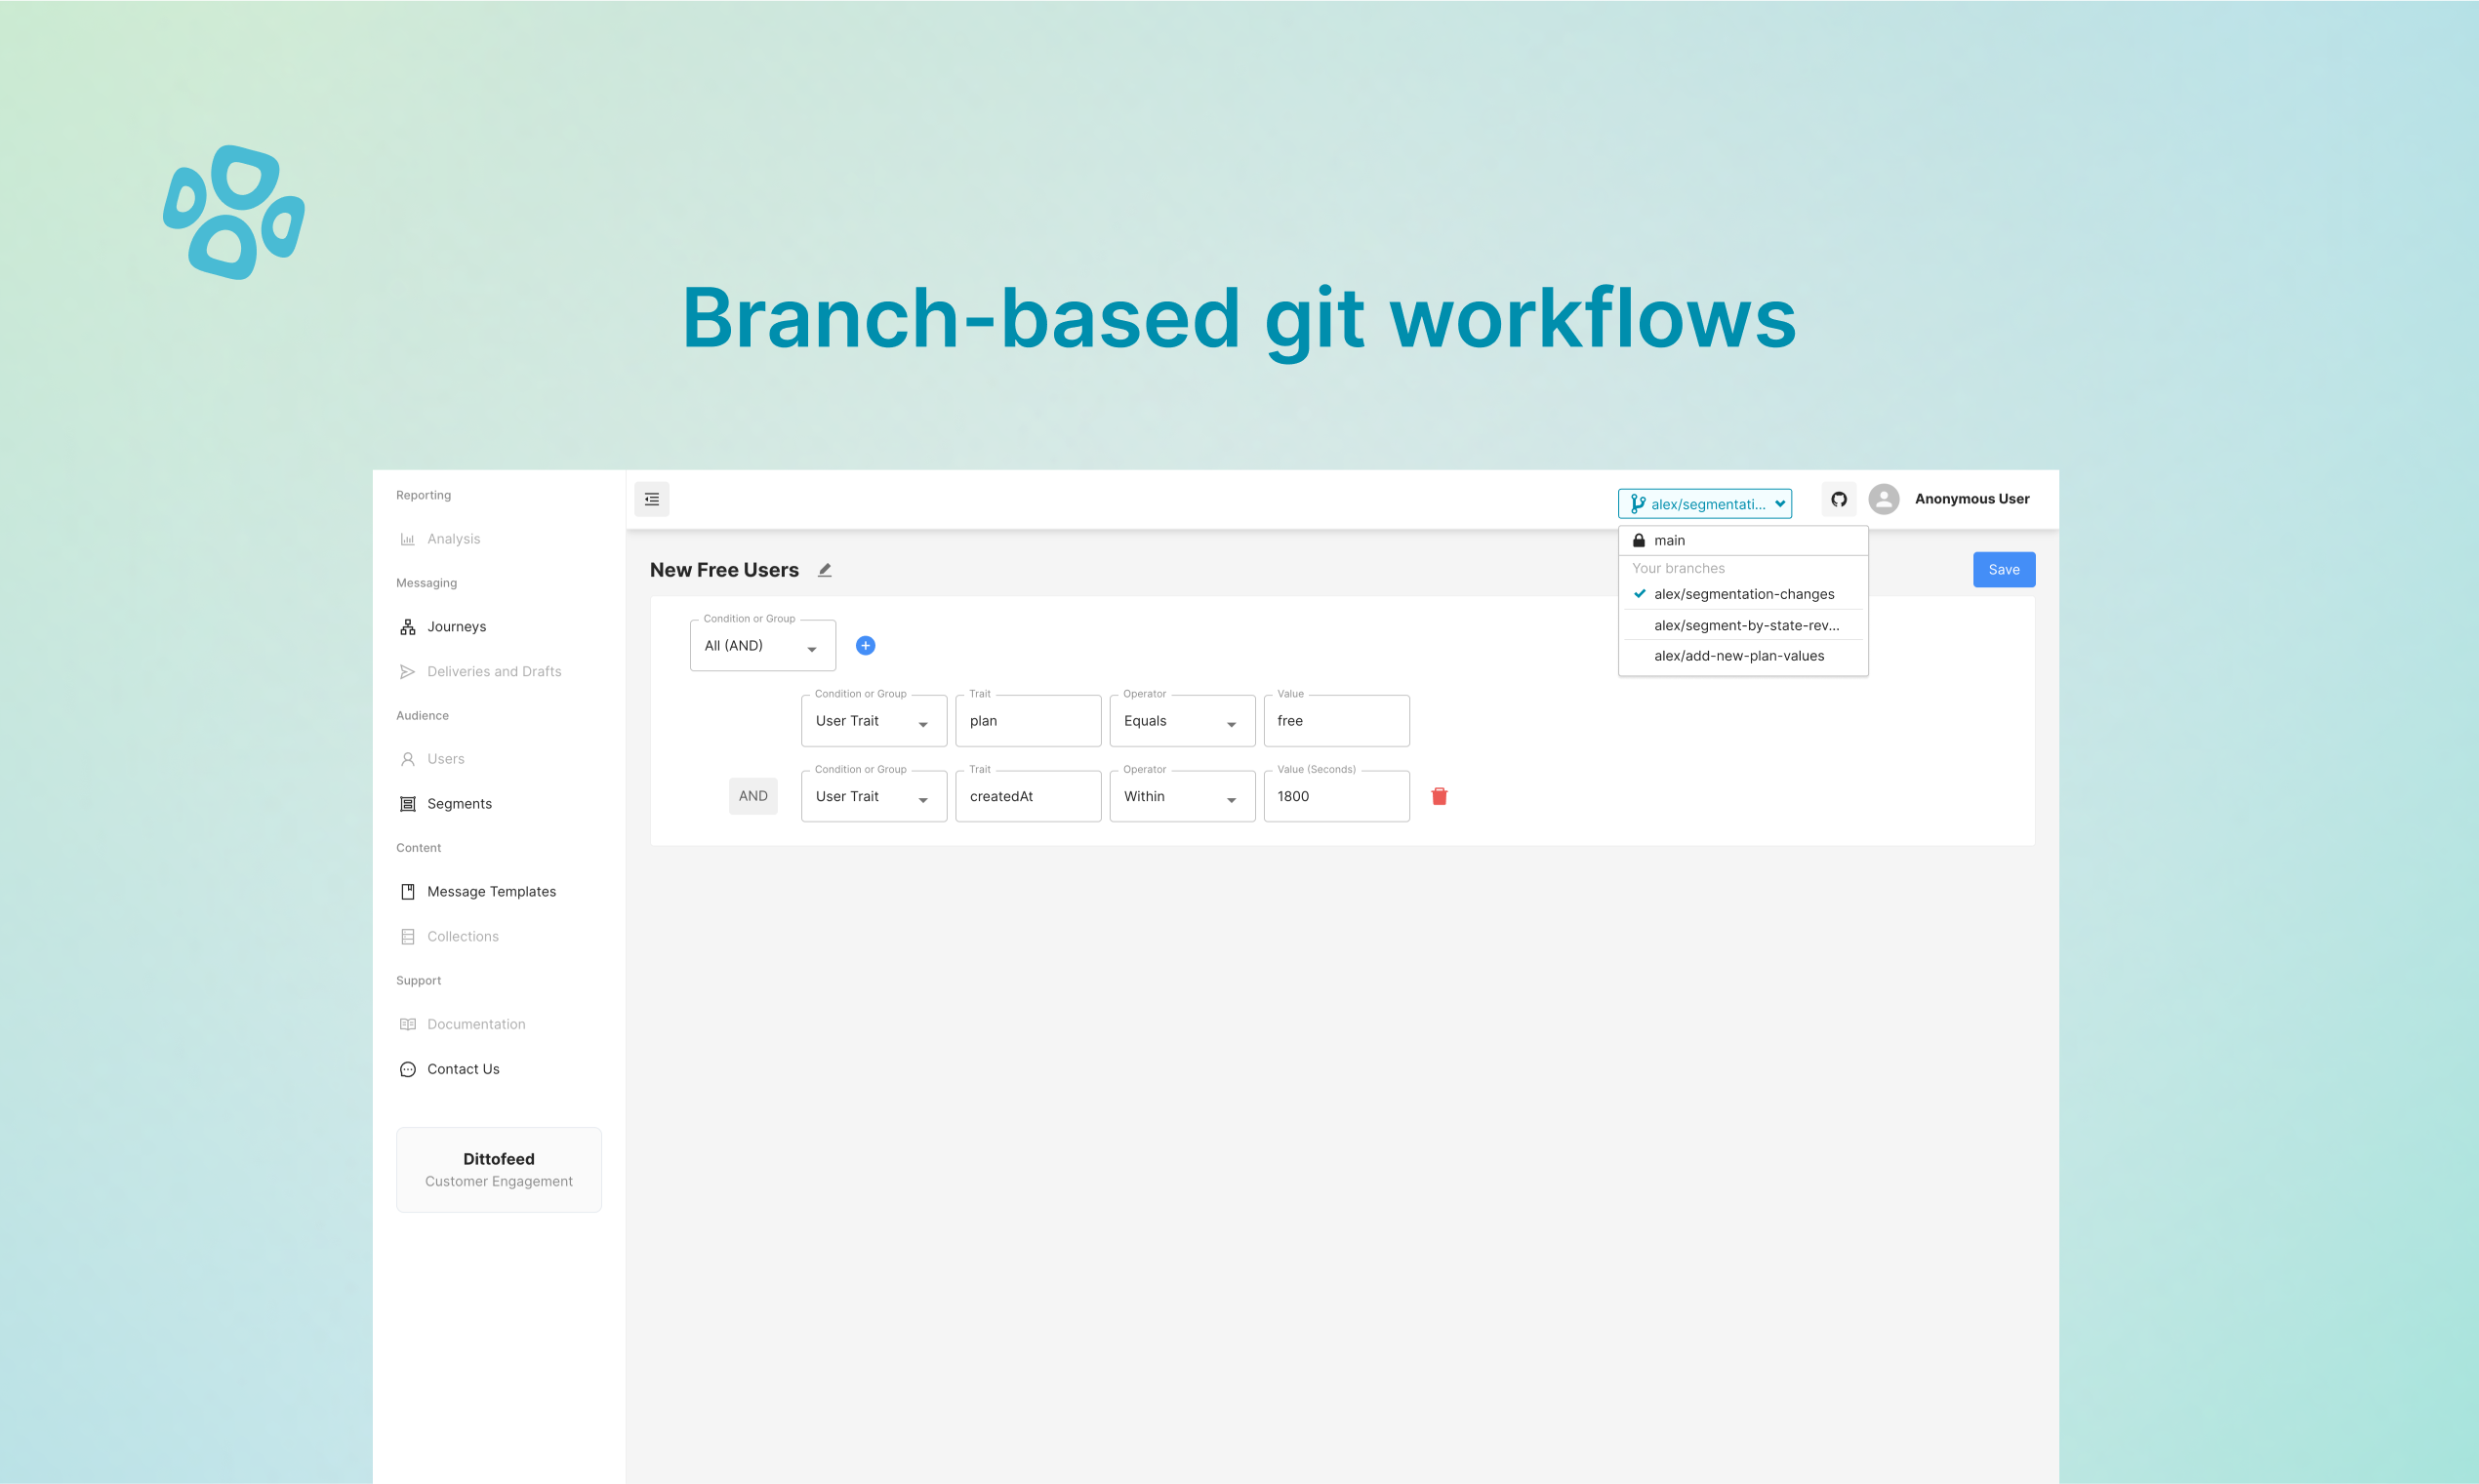Viewport: 2479px width, 1484px height.
Task: Collapse the sidebar with menu toggle icon
Action: point(652,499)
